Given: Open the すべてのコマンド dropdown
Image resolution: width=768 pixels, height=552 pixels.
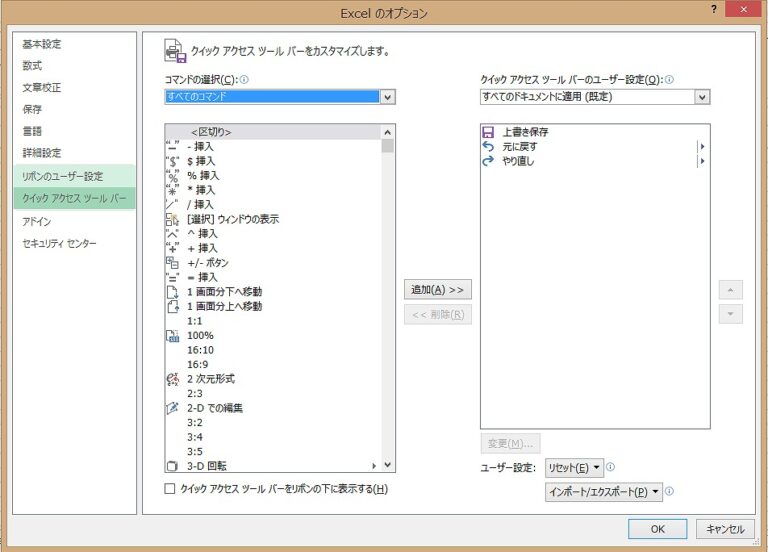Looking at the screenshot, I should tap(388, 97).
